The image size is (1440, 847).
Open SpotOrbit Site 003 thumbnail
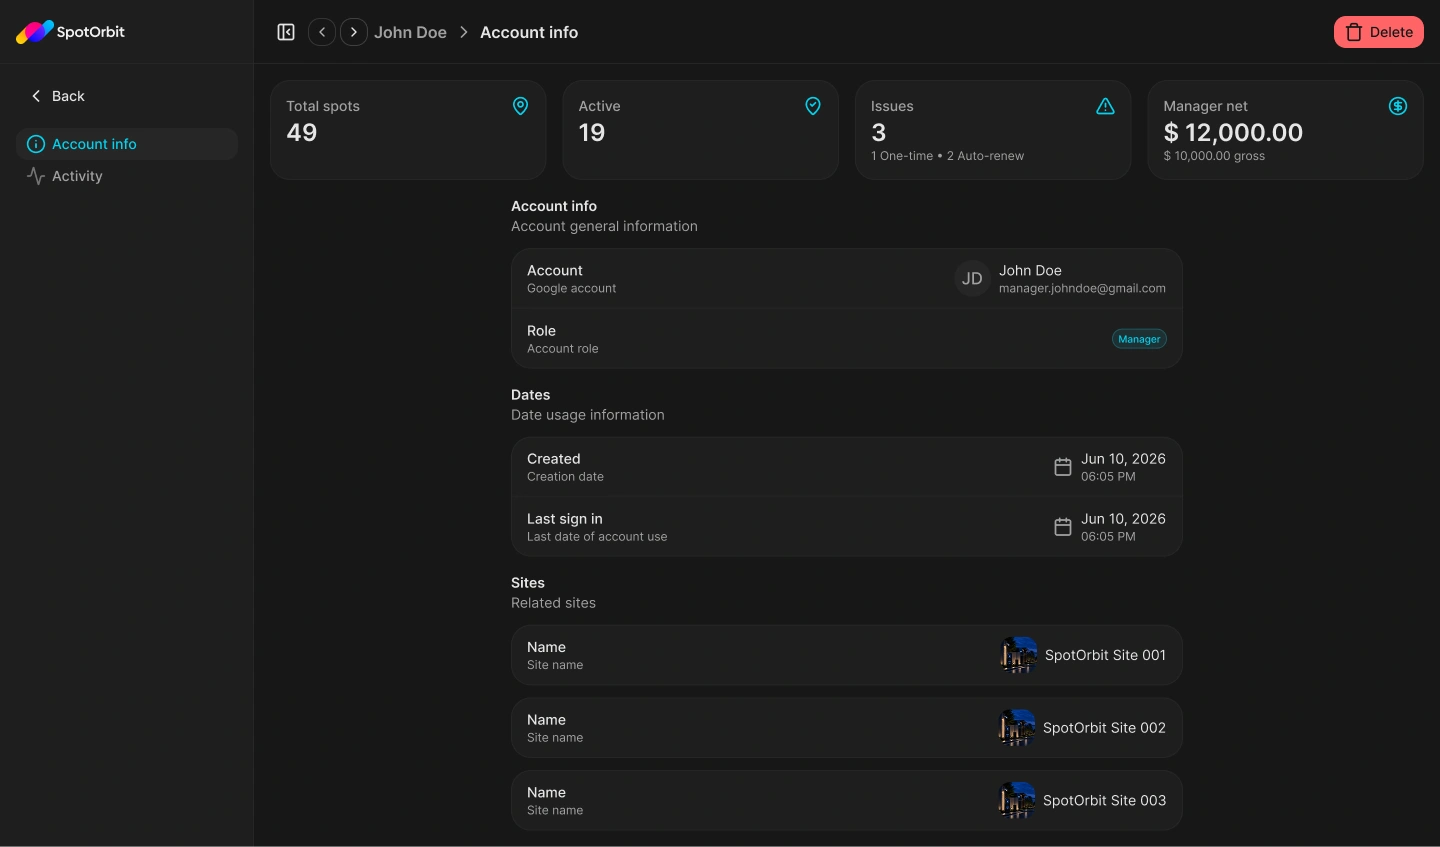[x=1017, y=801]
